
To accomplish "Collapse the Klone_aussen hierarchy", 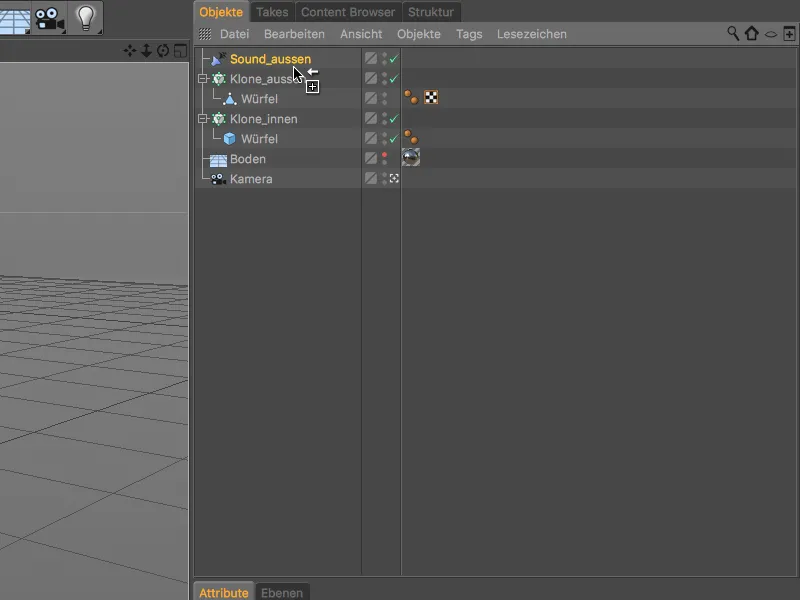I will coord(203,79).
